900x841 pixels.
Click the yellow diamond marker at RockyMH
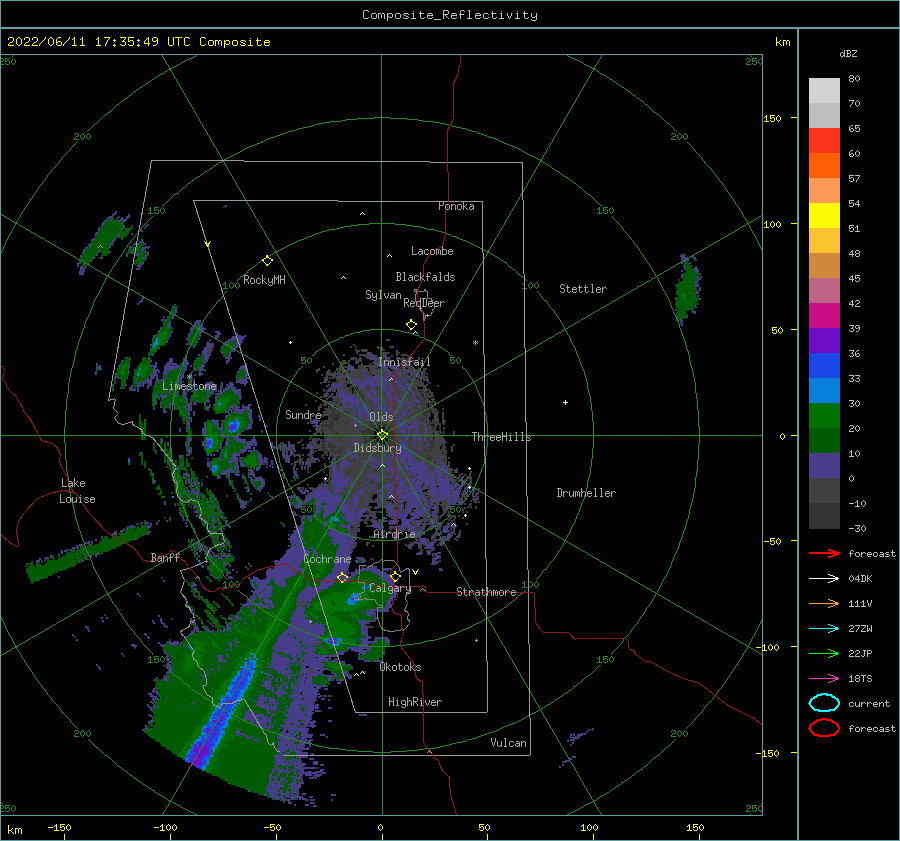pyautogui.click(x=267, y=261)
